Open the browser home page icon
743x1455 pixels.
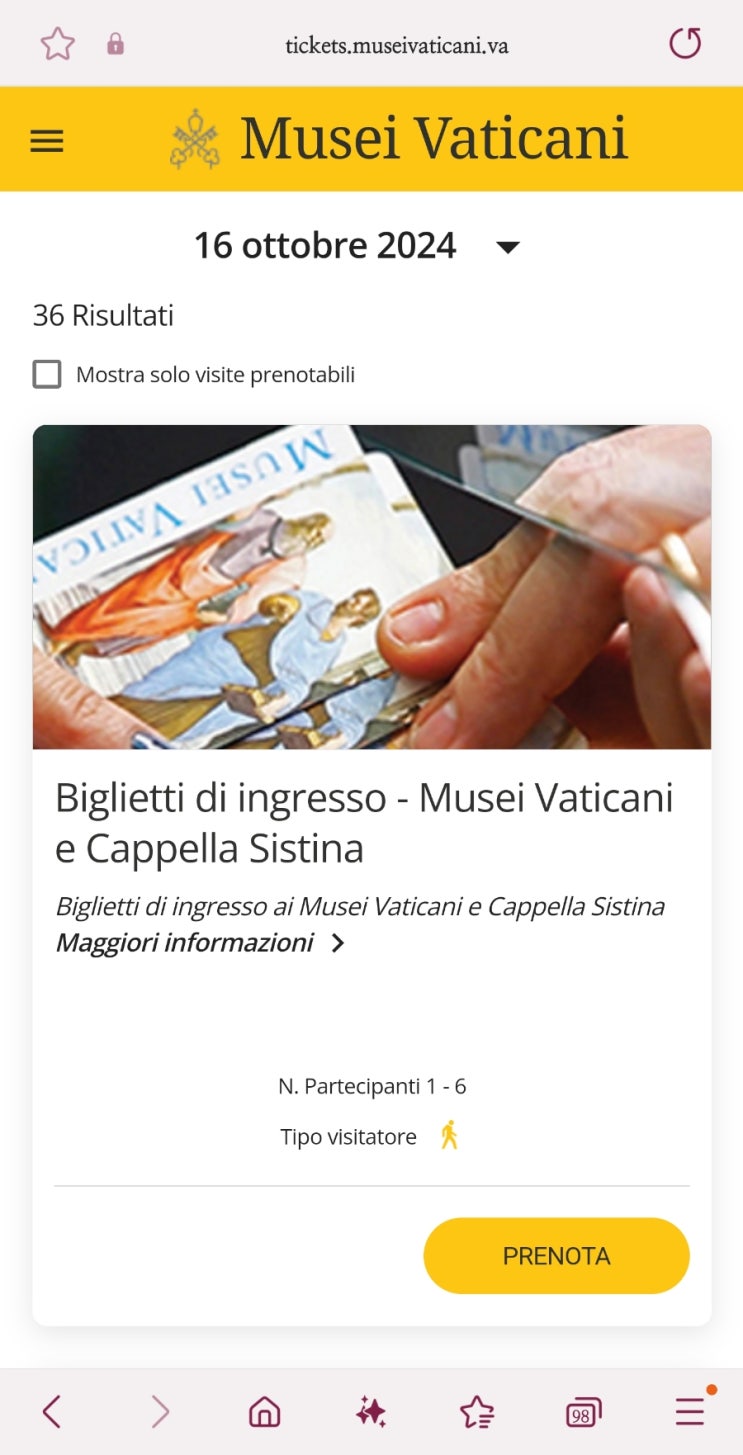[265, 1412]
